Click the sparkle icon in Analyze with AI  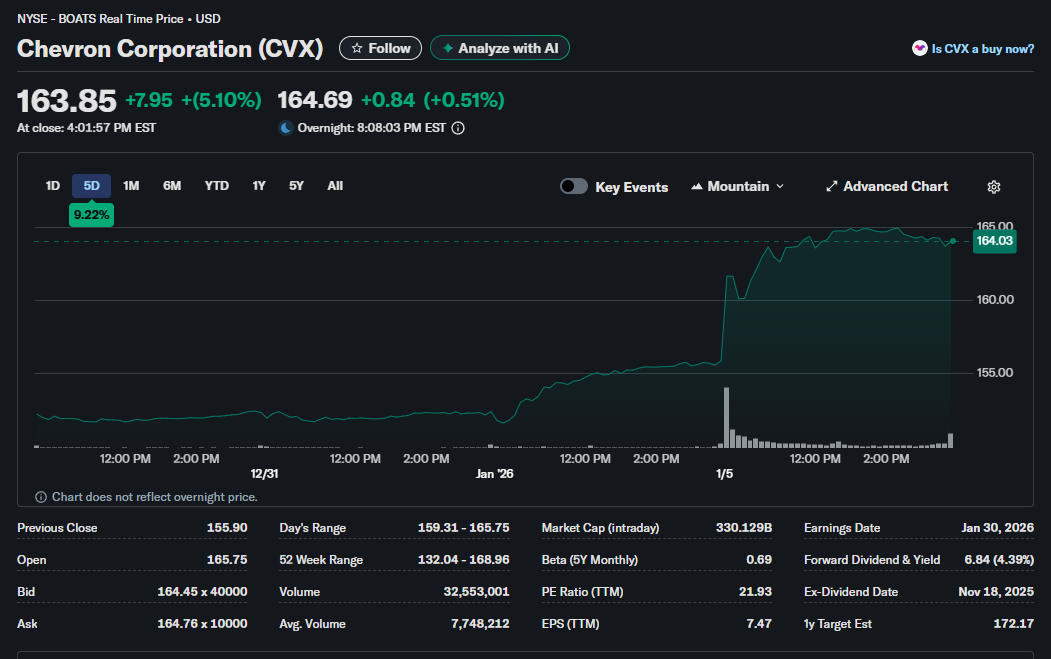448,48
